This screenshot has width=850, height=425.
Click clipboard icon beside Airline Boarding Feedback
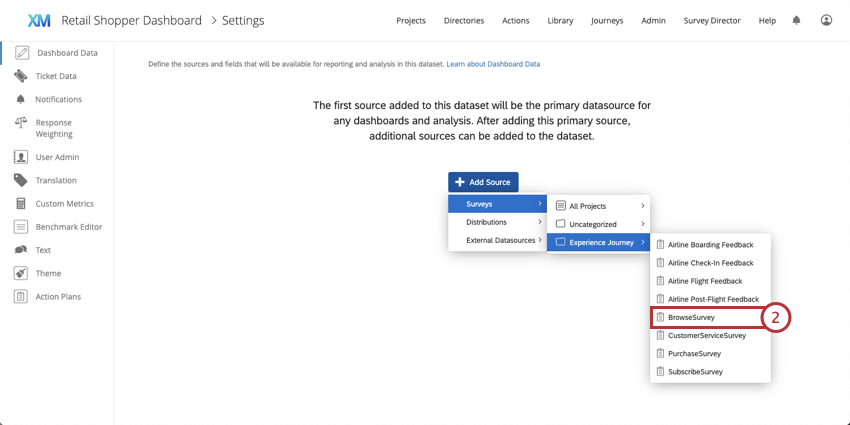(x=660, y=244)
